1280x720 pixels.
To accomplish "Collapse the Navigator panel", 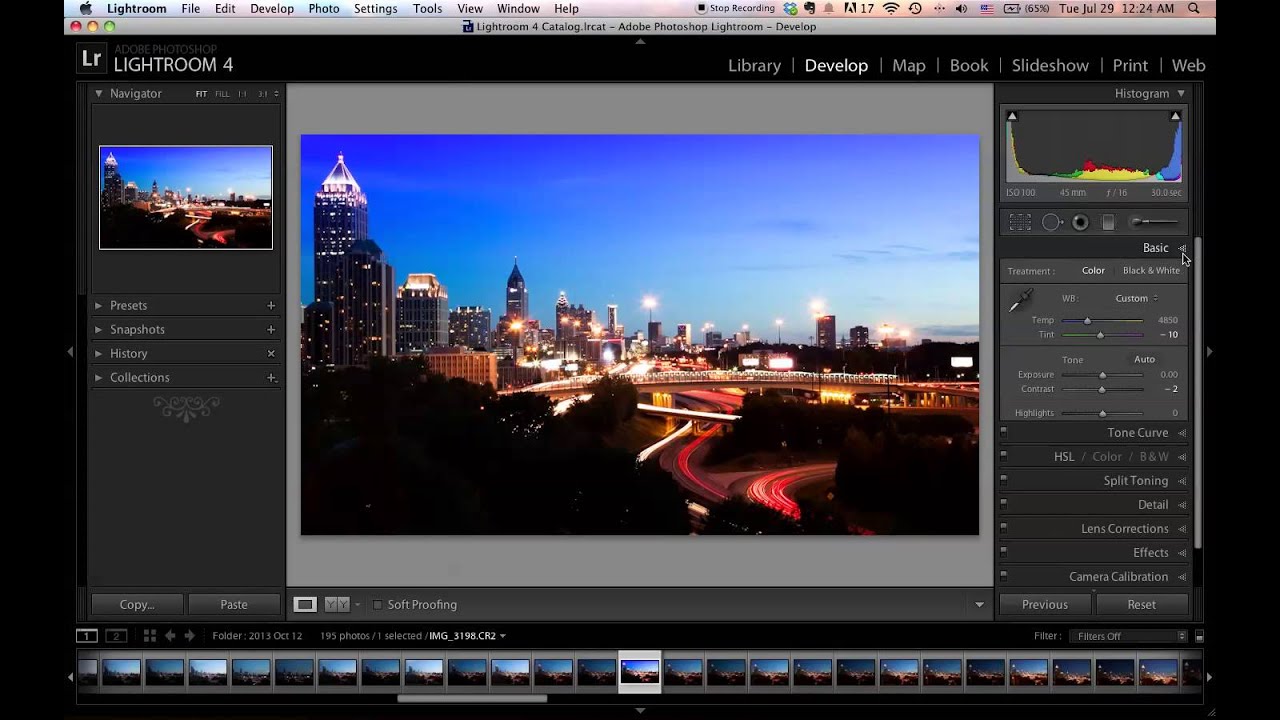I will pyautogui.click(x=99, y=93).
